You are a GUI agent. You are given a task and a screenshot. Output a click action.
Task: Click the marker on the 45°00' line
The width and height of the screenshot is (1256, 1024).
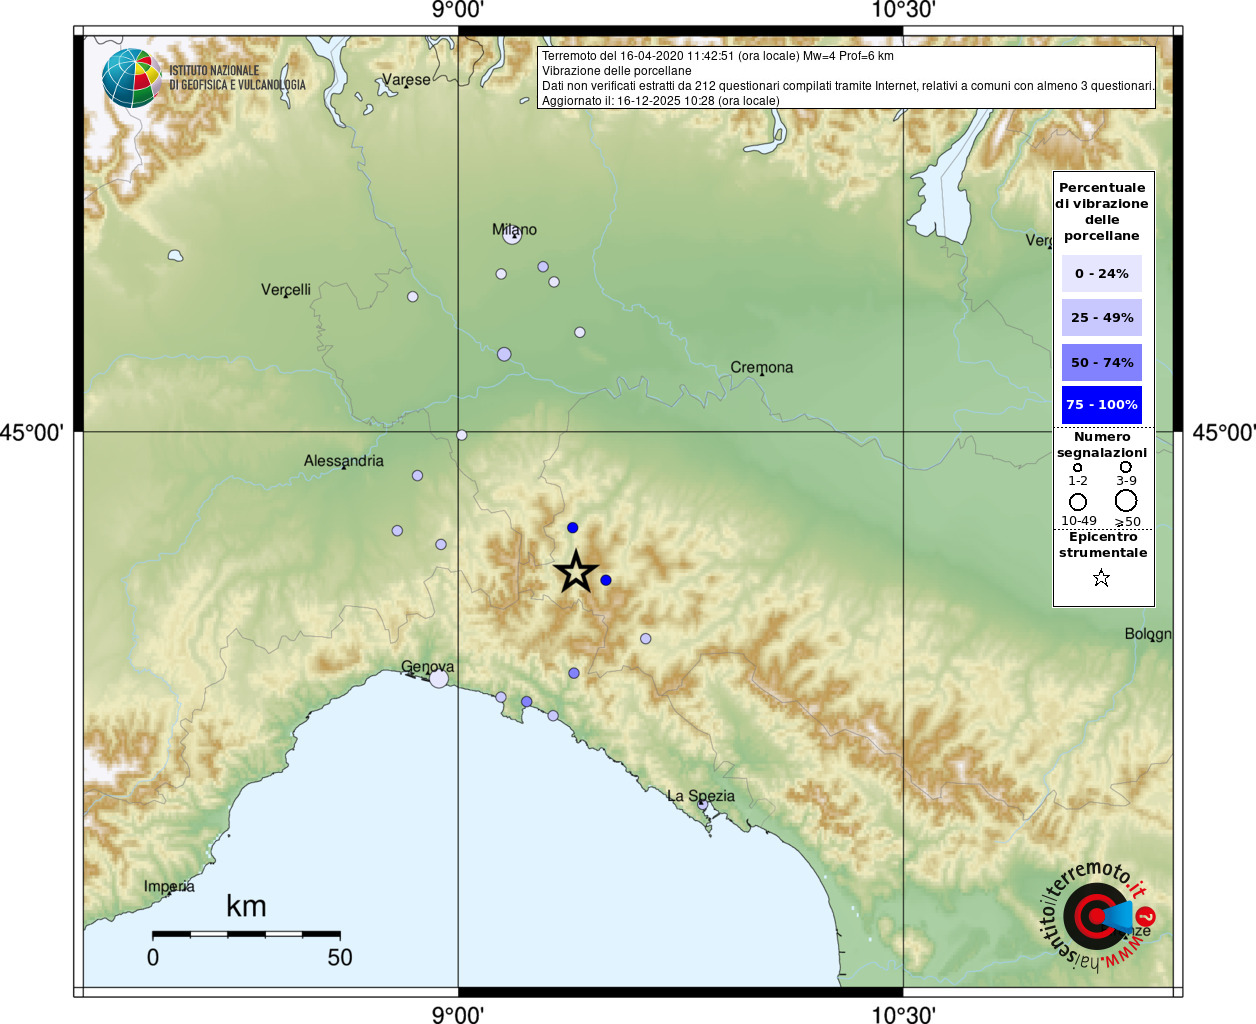tap(461, 435)
